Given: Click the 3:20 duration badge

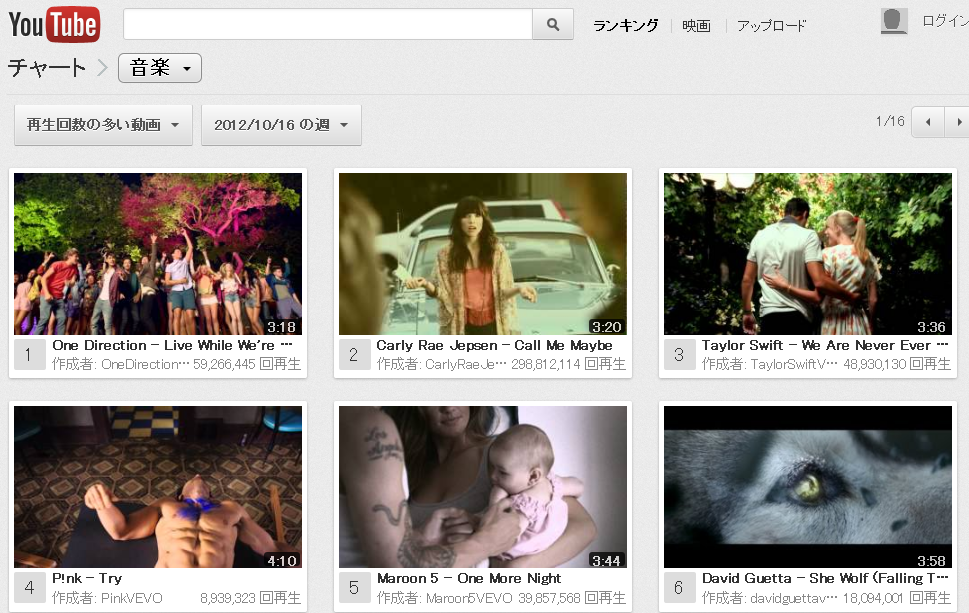Looking at the screenshot, I should (606, 327).
